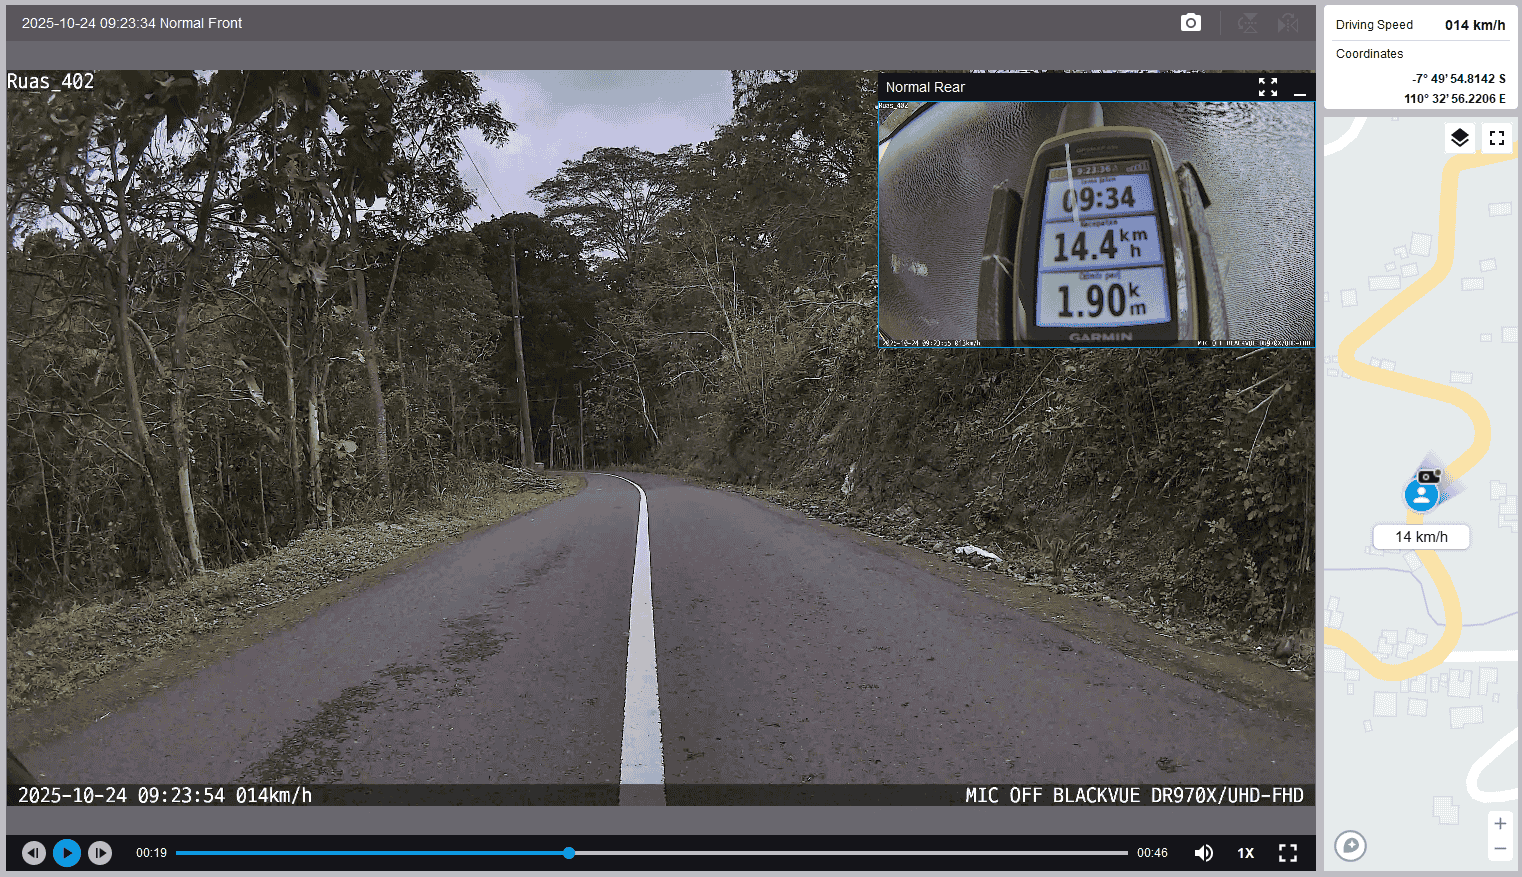This screenshot has width=1522, height=877.
Task: Step back to the previous frame
Action: click(x=34, y=853)
